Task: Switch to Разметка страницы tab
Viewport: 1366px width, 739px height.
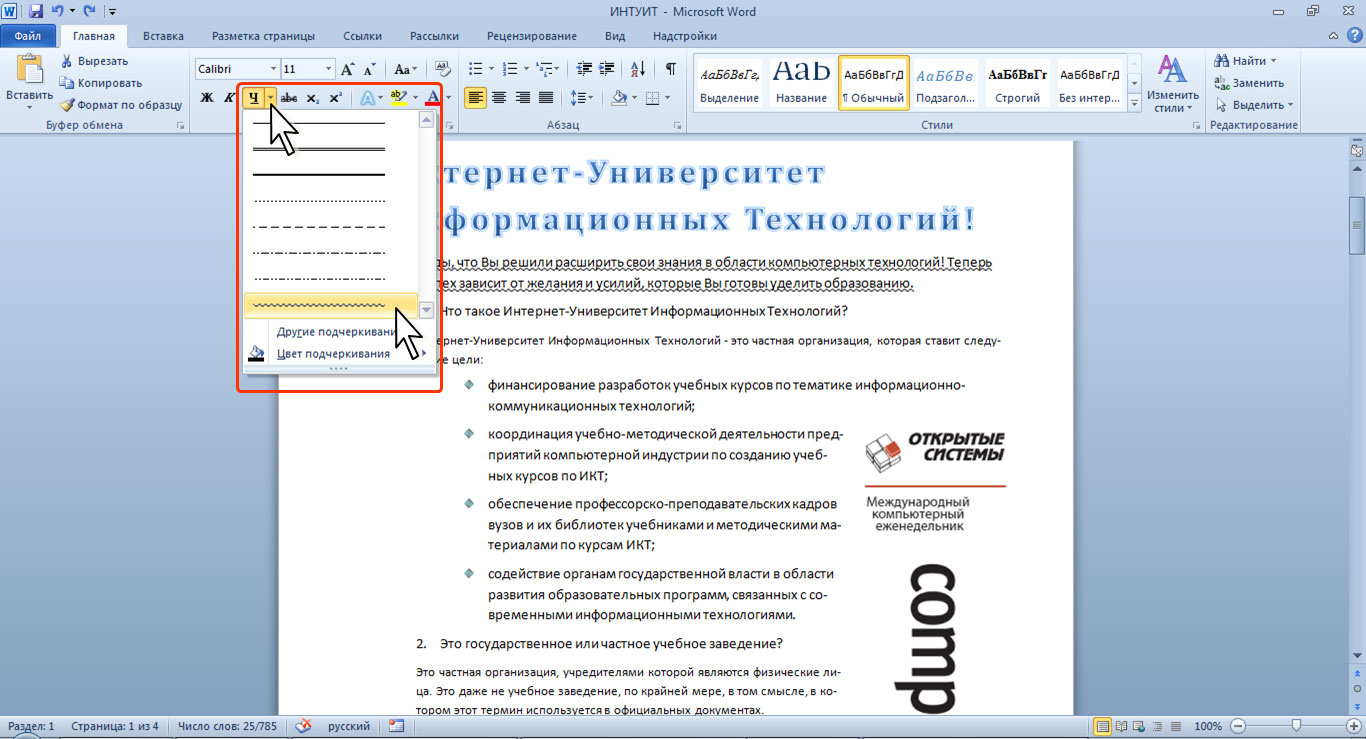Action: [264, 36]
